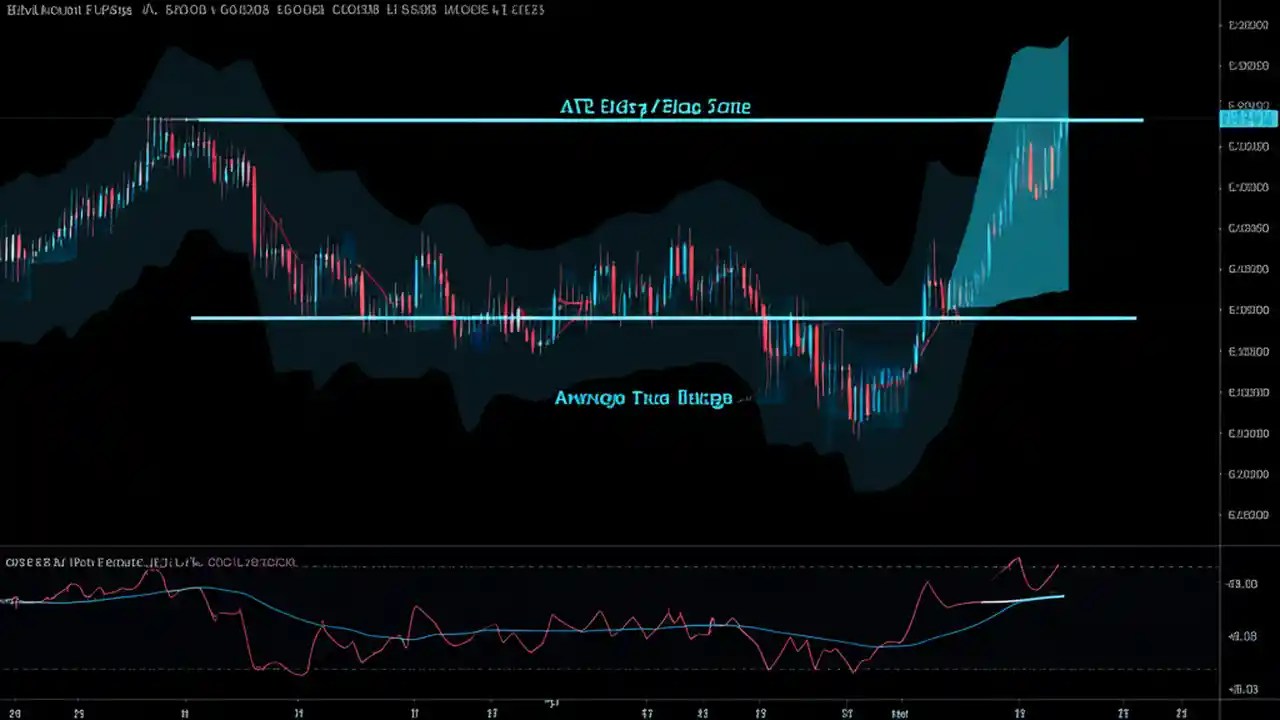Click the Average True Range label
This screenshot has height=720, width=1280.
tap(644, 398)
